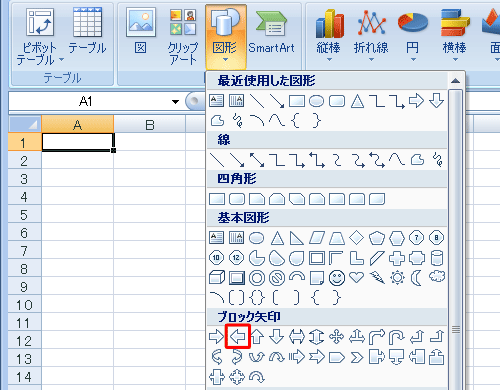The height and width of the screenshot is (390, 500).
Task: Open the PivotTable button in the ribbon
Action: (x=40, y=36)
